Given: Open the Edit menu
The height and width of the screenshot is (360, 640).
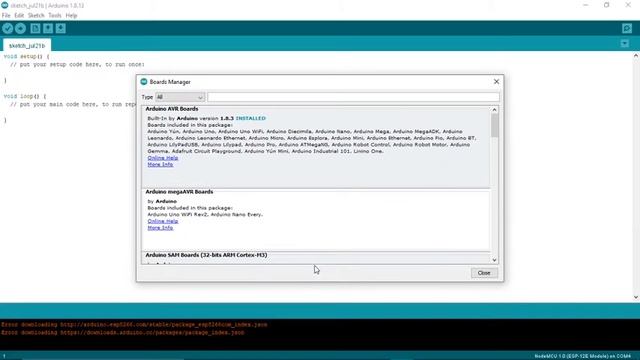Looking at the screenshot, I should 19,16.
